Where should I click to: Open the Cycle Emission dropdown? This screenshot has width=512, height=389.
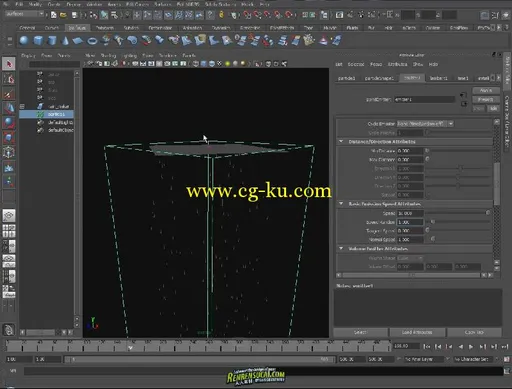[425, 124]
